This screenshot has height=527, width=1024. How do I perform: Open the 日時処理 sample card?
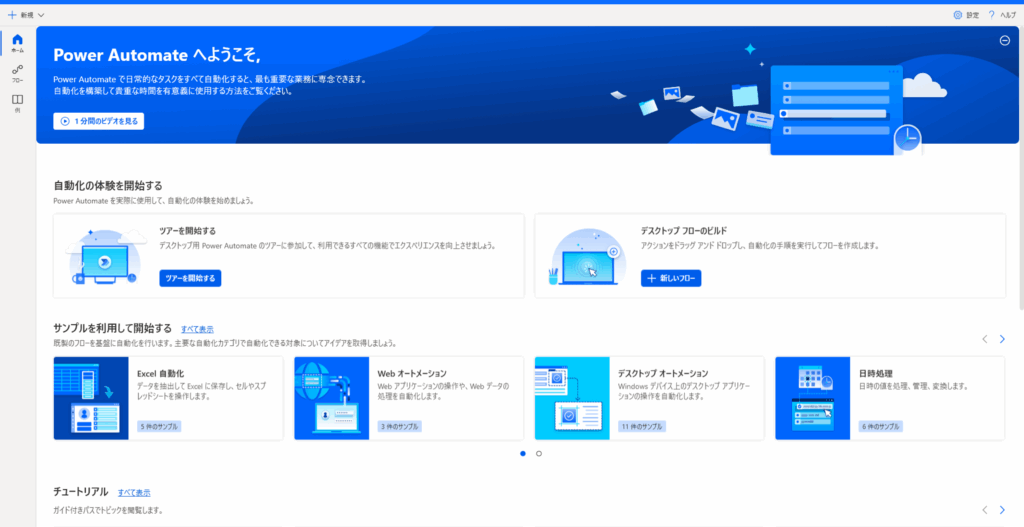(x=889, y=398)
